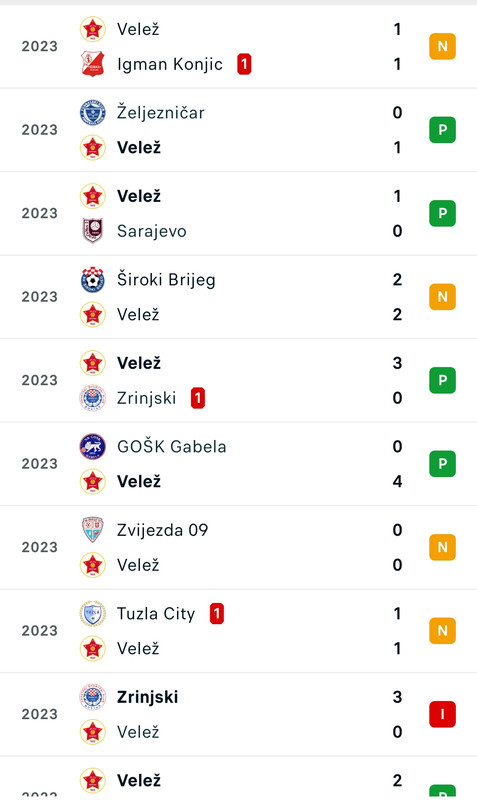
Task: Open the Široki Brijeg 2-2 Velež match
Action: (x=238, y=297)
